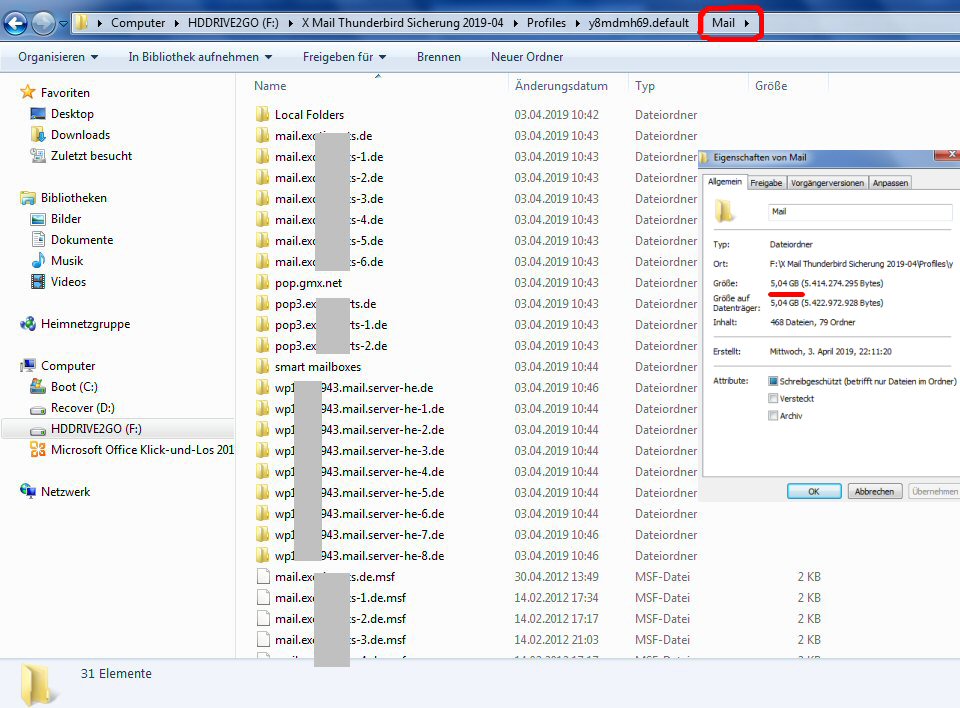The width and height of the screenshot is (960, 708).
Task: Click the Boot (C:) drive icon
Action: [x=38, y=387]
